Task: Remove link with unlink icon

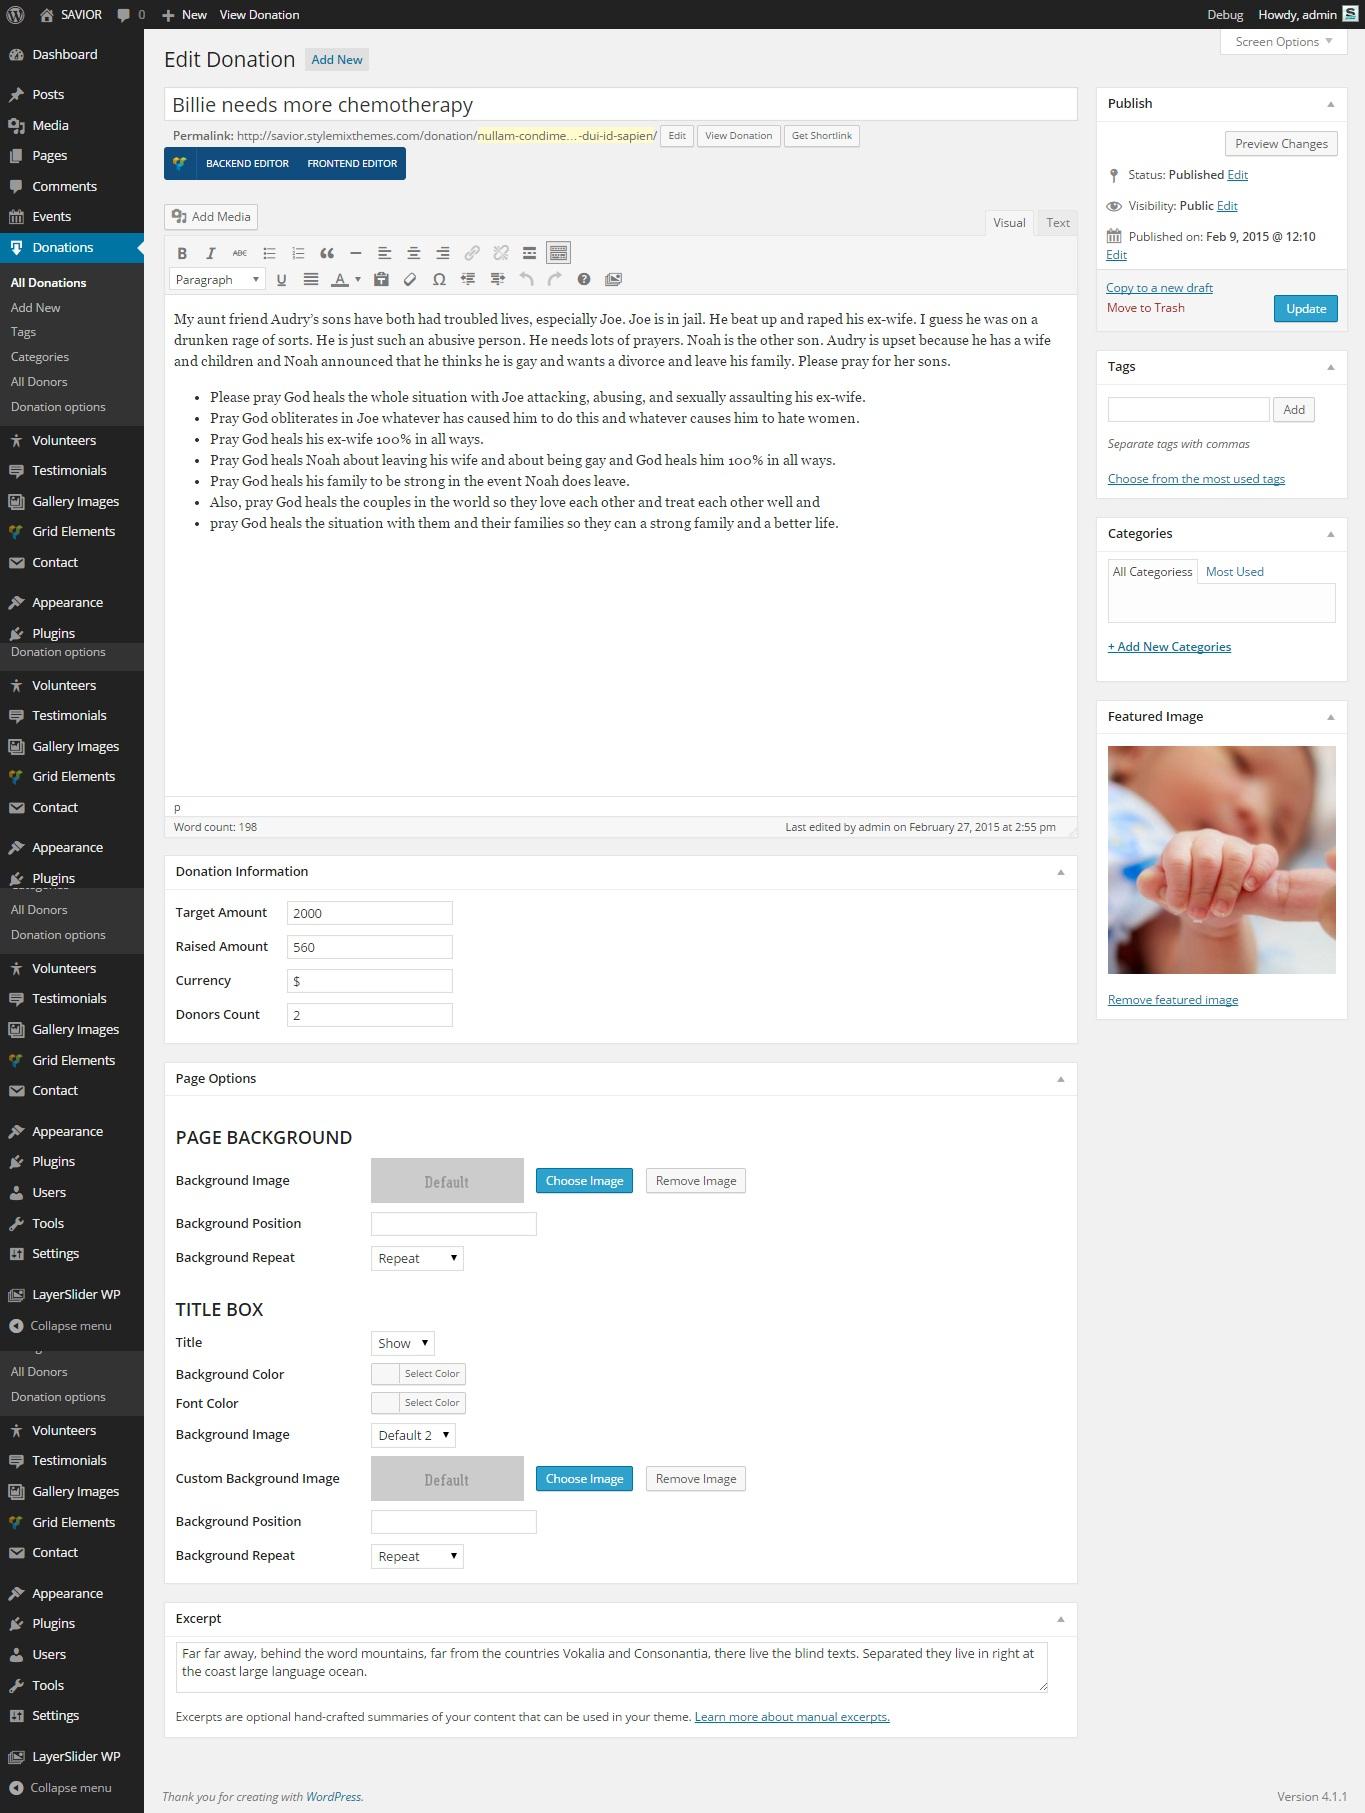Action: click(501, 253)
